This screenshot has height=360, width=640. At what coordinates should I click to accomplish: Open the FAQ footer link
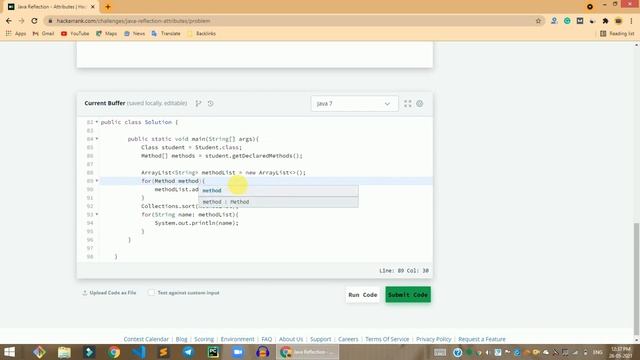267,339
